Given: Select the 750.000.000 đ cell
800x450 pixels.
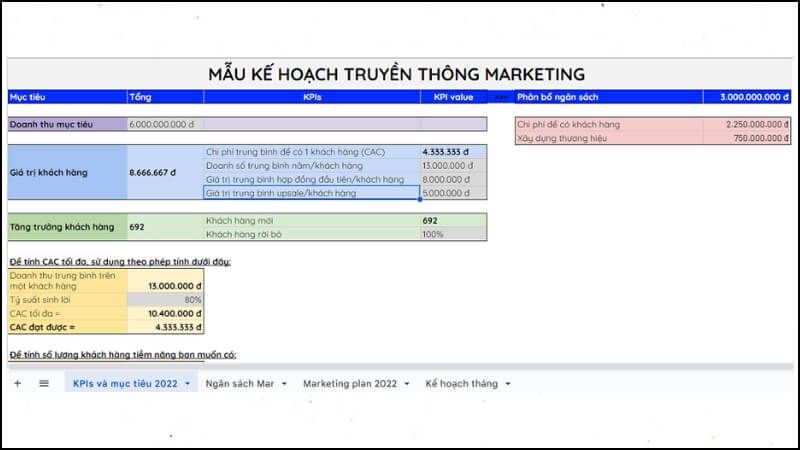Looking at the screenshot, I should (747, 138).
